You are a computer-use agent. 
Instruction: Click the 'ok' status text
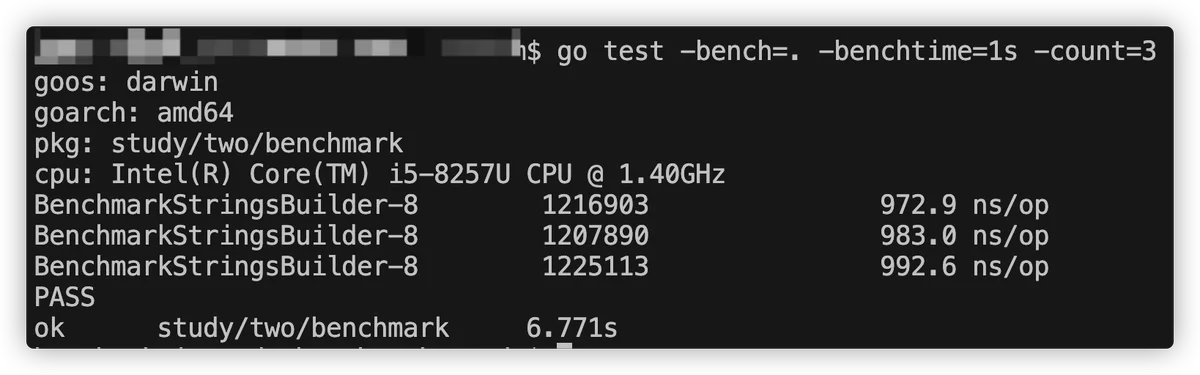[x=49, y=329]
